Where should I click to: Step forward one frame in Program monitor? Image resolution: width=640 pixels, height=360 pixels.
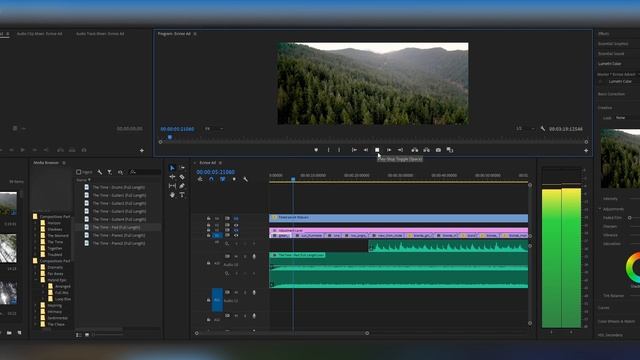[389, 150]
